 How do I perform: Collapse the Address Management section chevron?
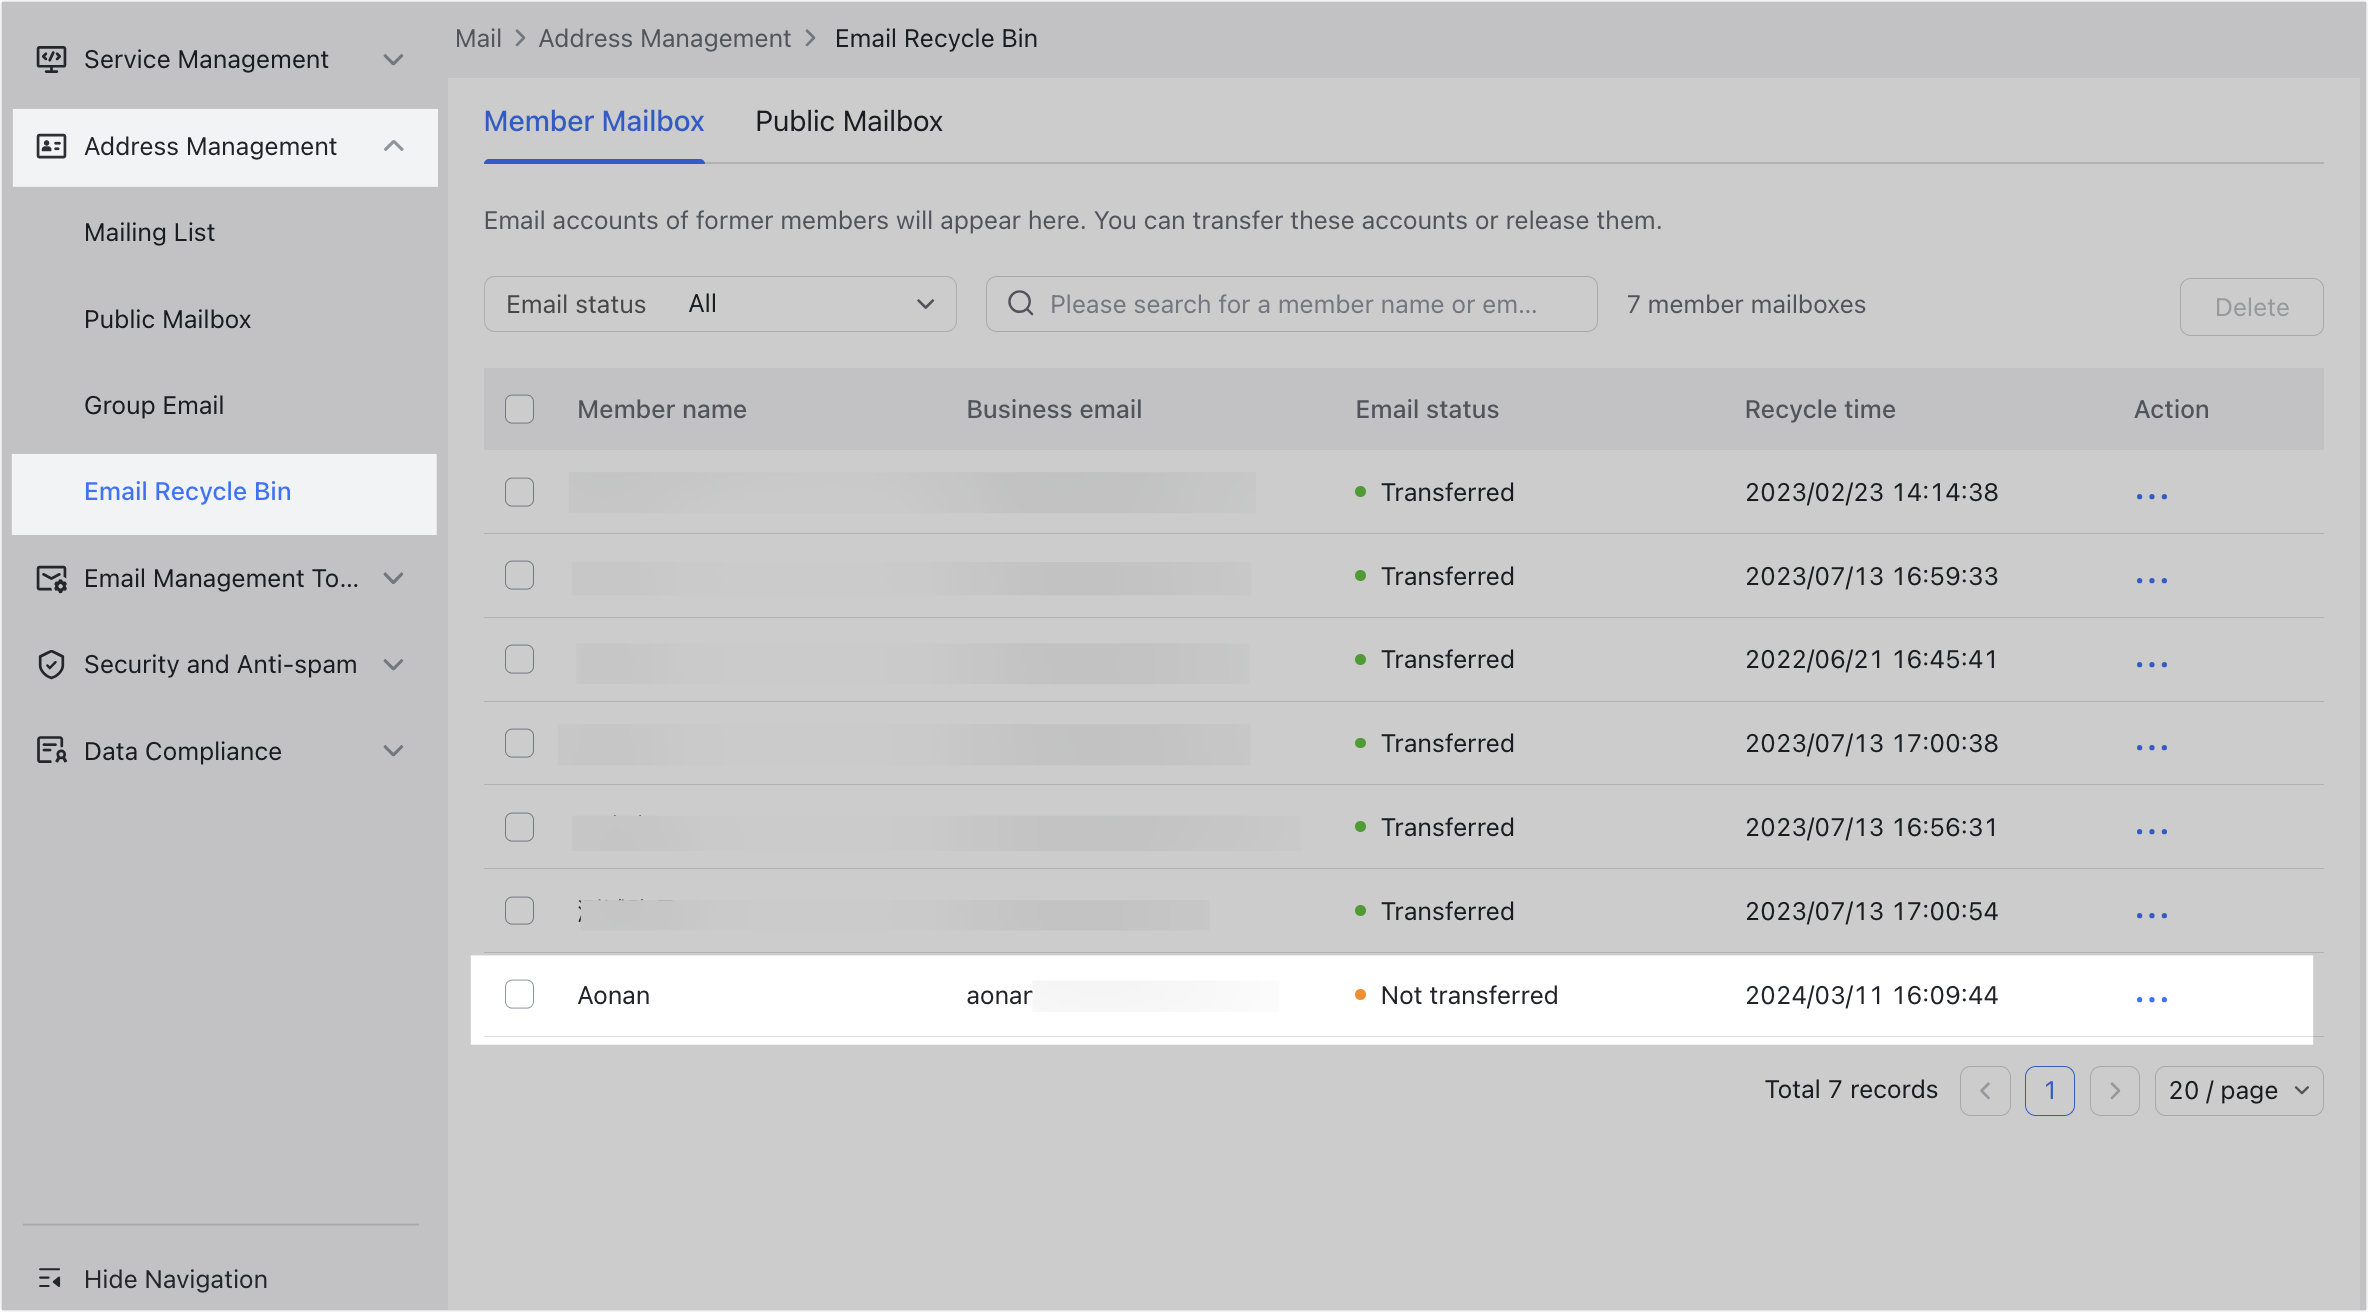tap(394, 146)
